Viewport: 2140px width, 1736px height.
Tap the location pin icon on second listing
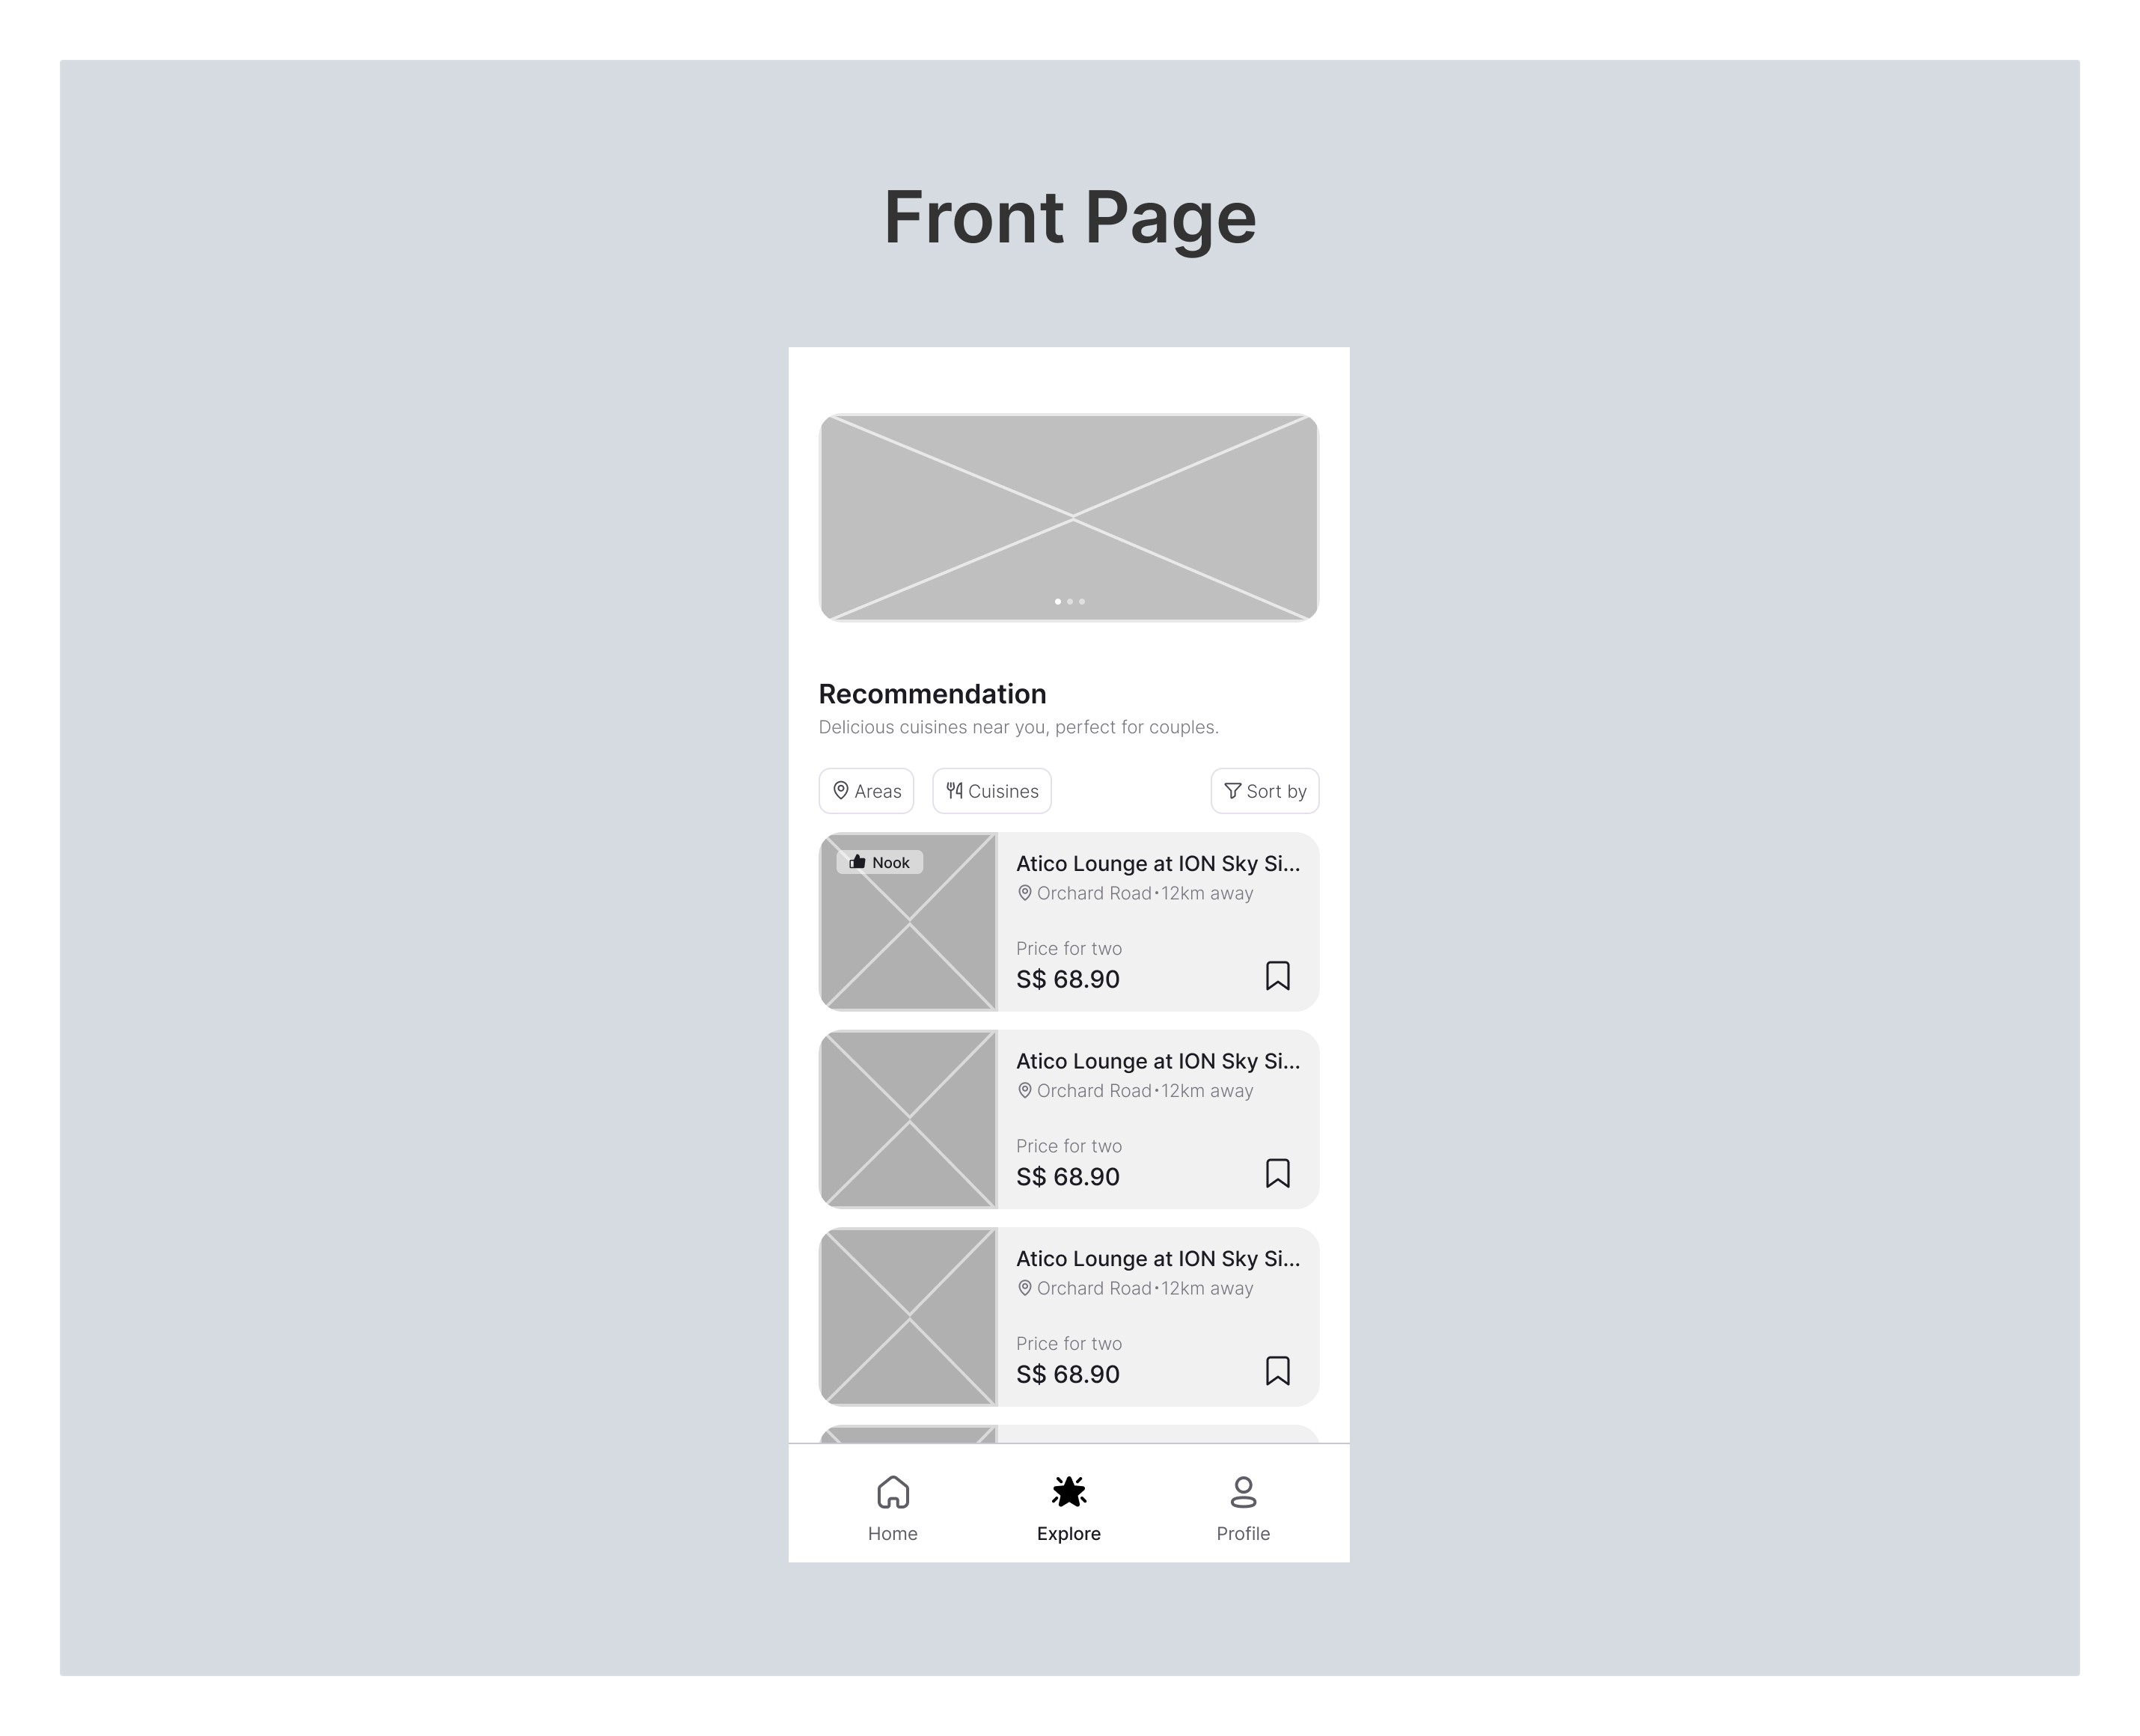tap(1024, 1089)
